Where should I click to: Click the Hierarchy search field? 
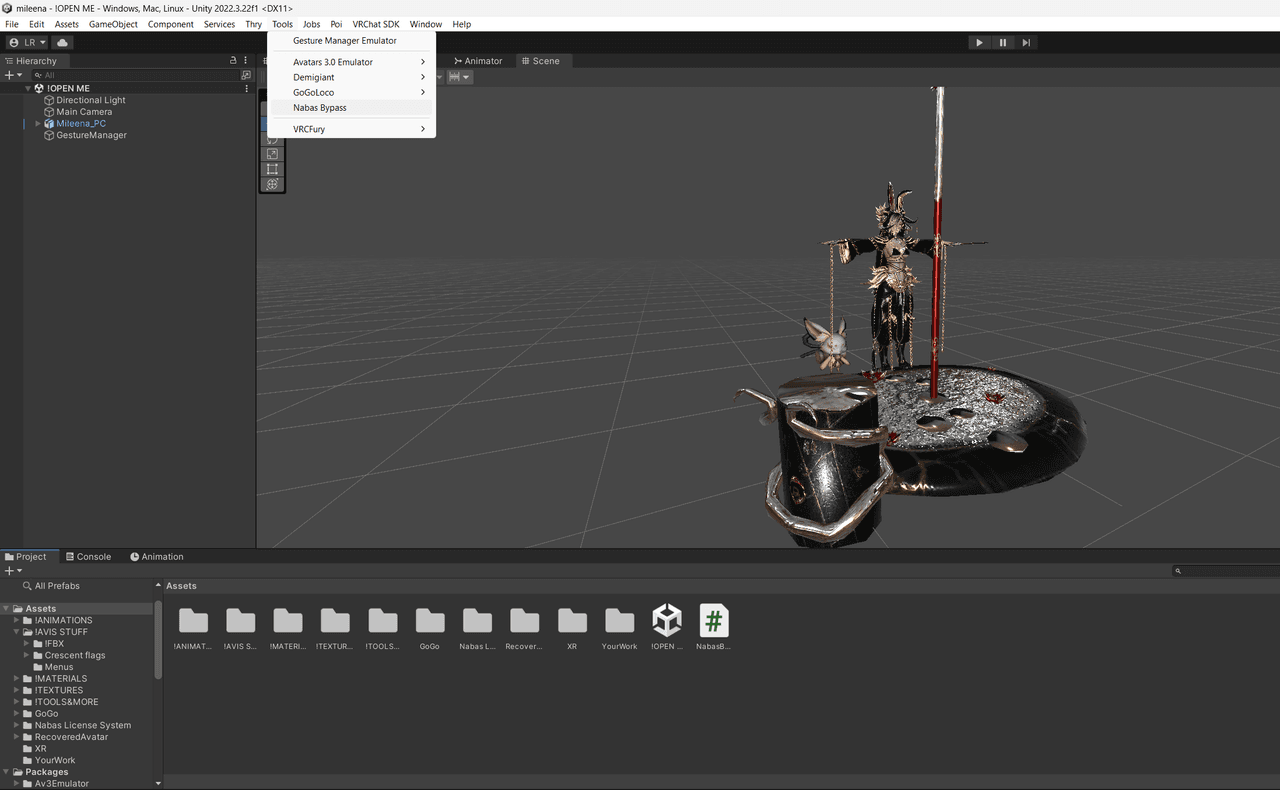coord(135,75)
